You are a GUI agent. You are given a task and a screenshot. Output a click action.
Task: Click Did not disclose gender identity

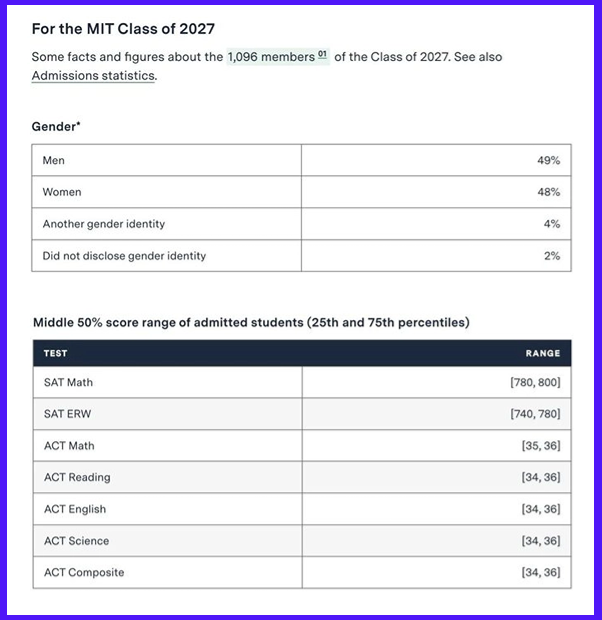(124, 256)
